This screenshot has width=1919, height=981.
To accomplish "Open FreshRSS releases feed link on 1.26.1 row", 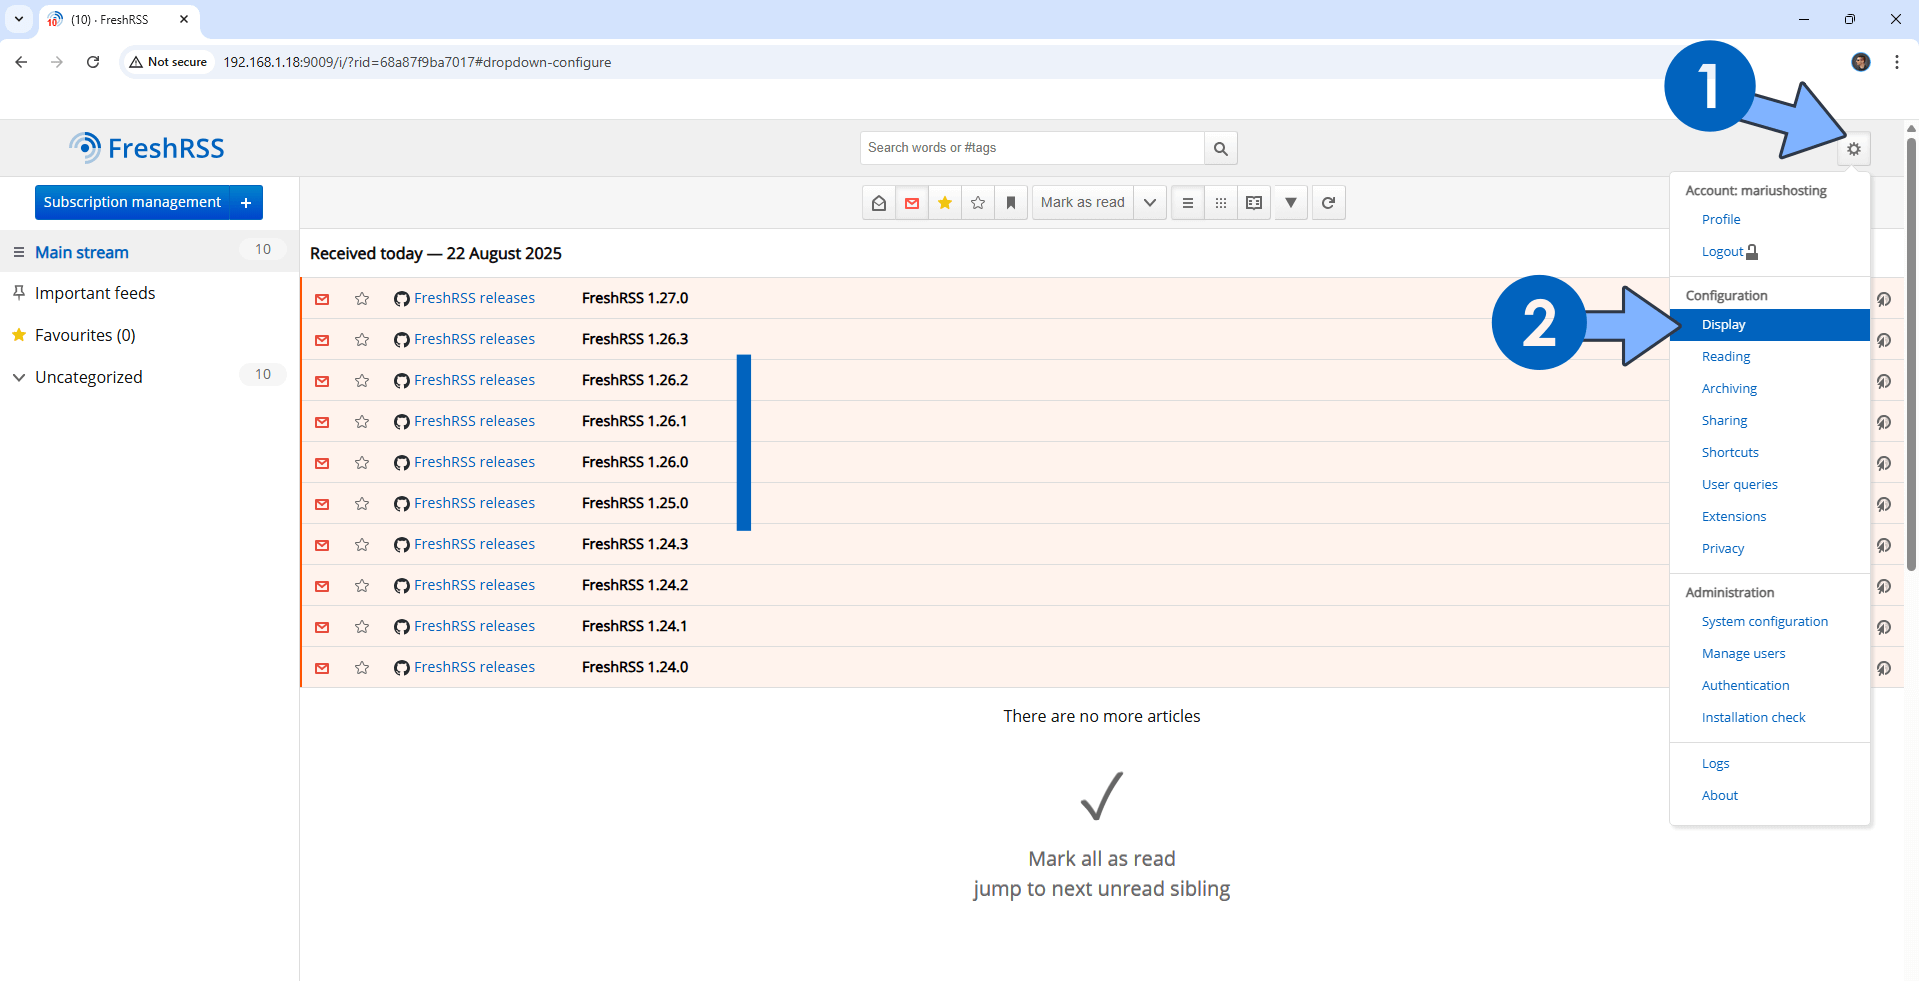I will click(474, 421).
